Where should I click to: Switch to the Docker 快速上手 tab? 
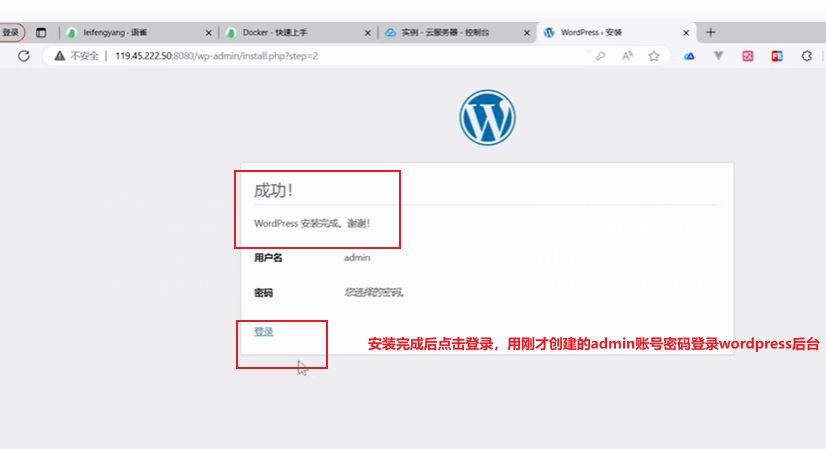[297, 33]
